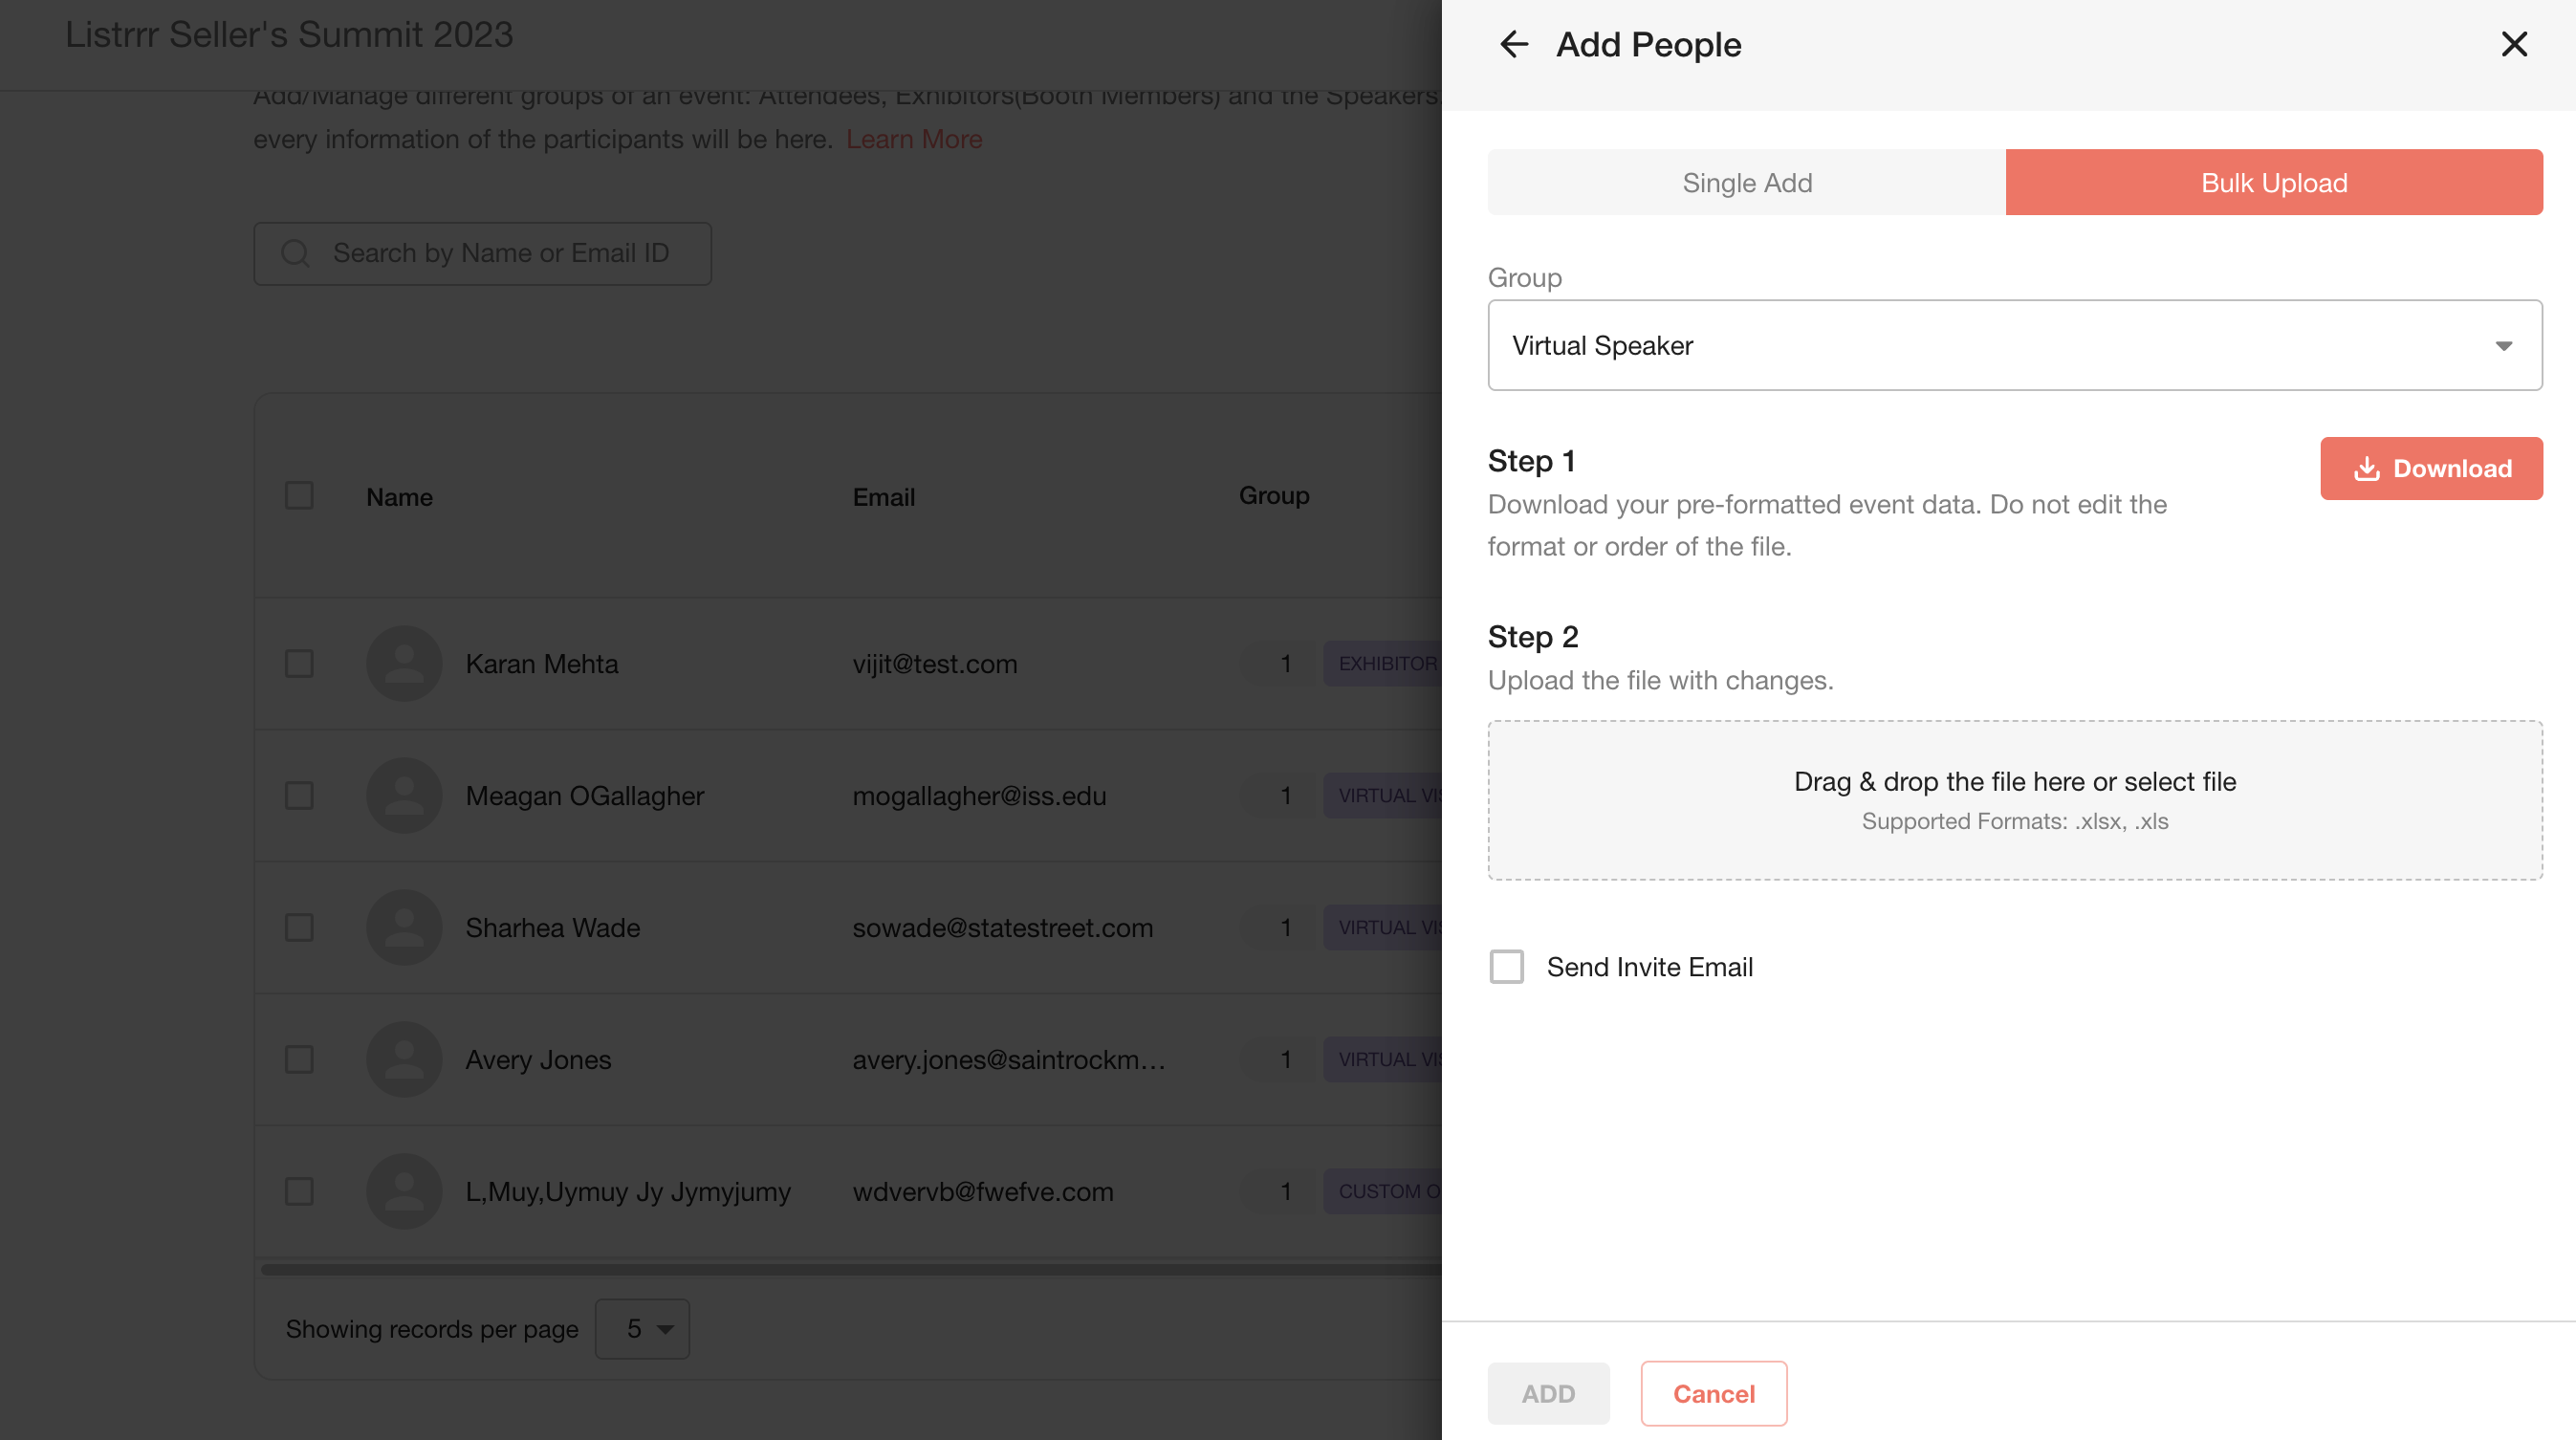Screen dimensions: 2576x1440
Task: Select the checkbox for Avery Jones
Action: point(299,1059)
